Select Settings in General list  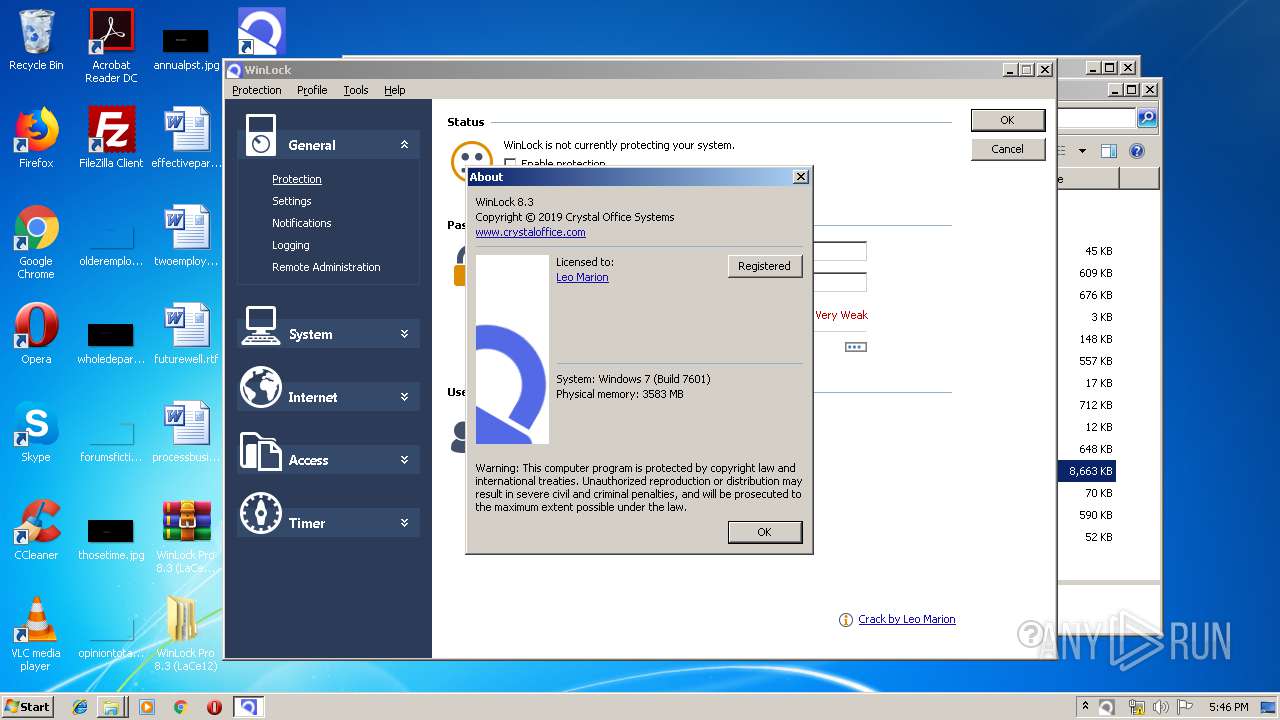292,201
